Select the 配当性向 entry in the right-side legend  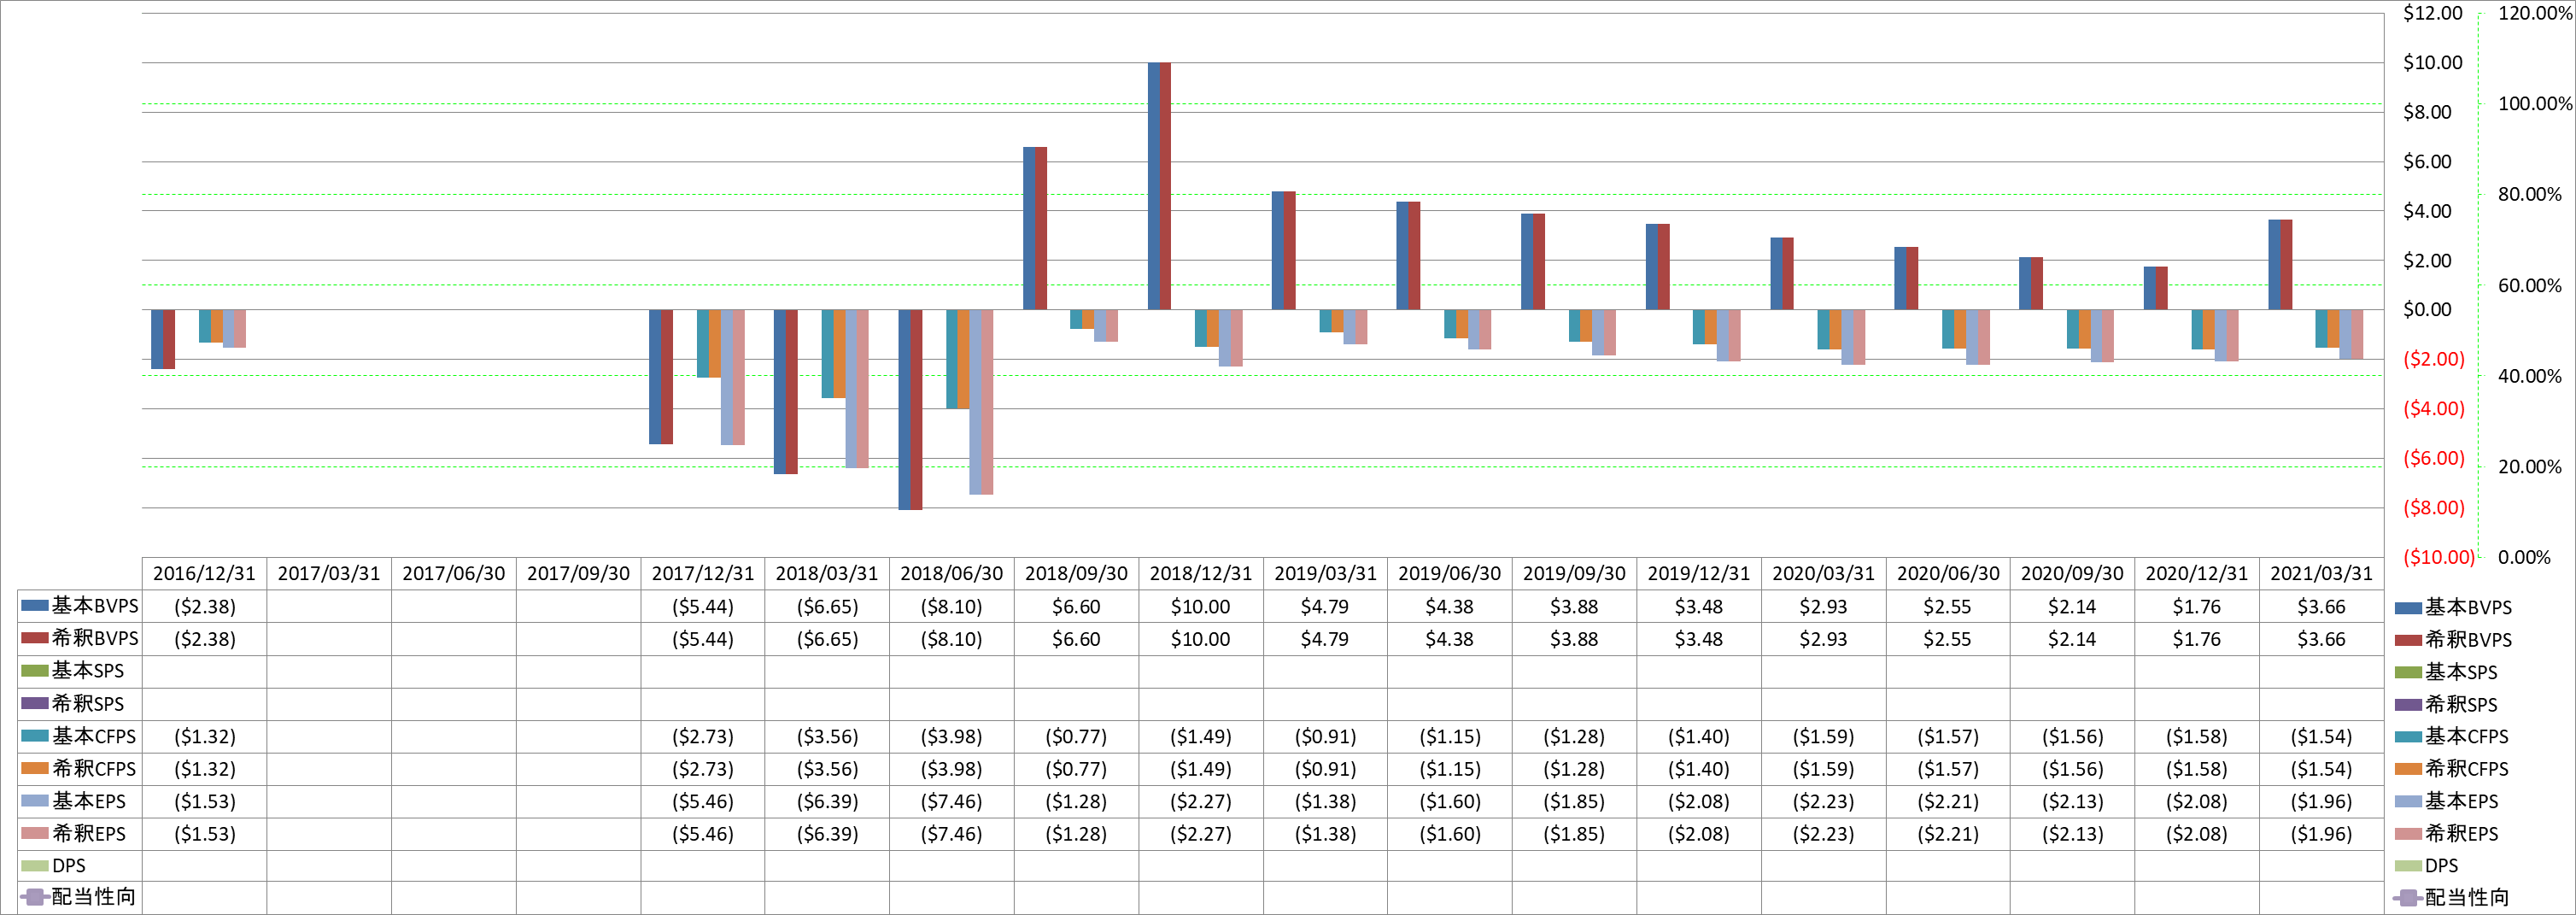pyautogui.click(x=2452, y=897)
